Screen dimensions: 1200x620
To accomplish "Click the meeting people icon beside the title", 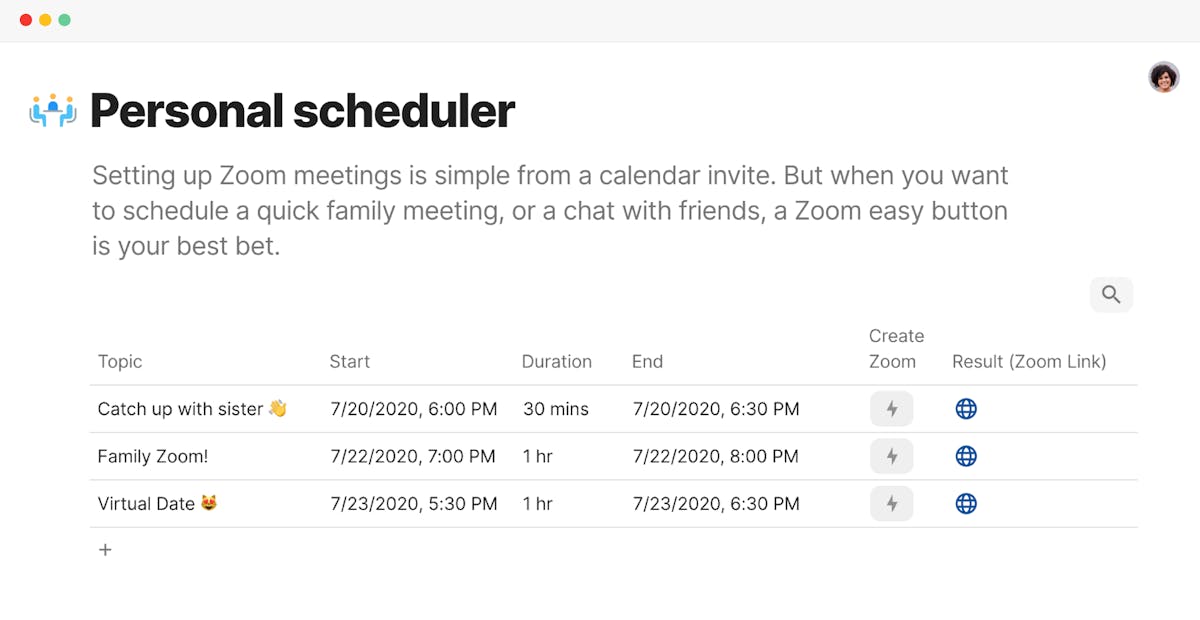I will (x=53, y=111).
